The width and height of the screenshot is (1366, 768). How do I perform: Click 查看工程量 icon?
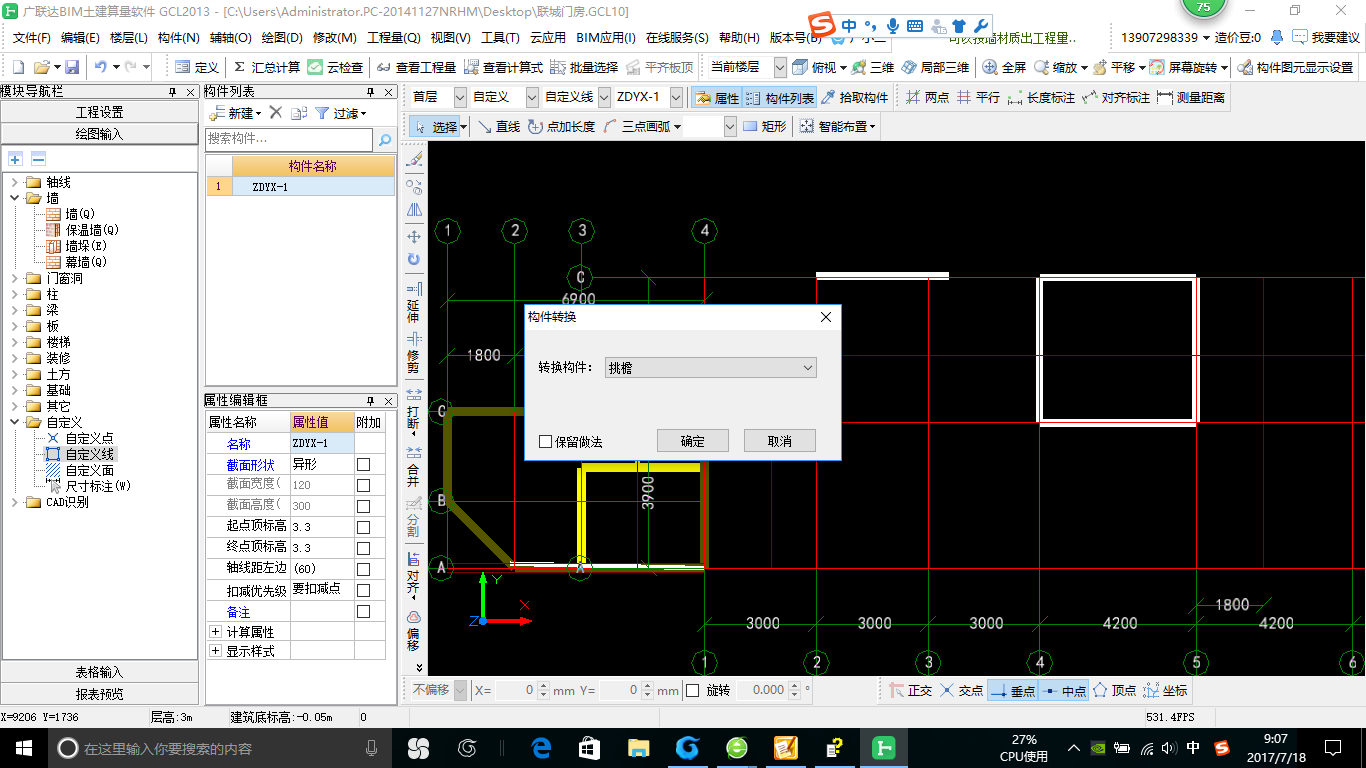(x=416, y=67)
